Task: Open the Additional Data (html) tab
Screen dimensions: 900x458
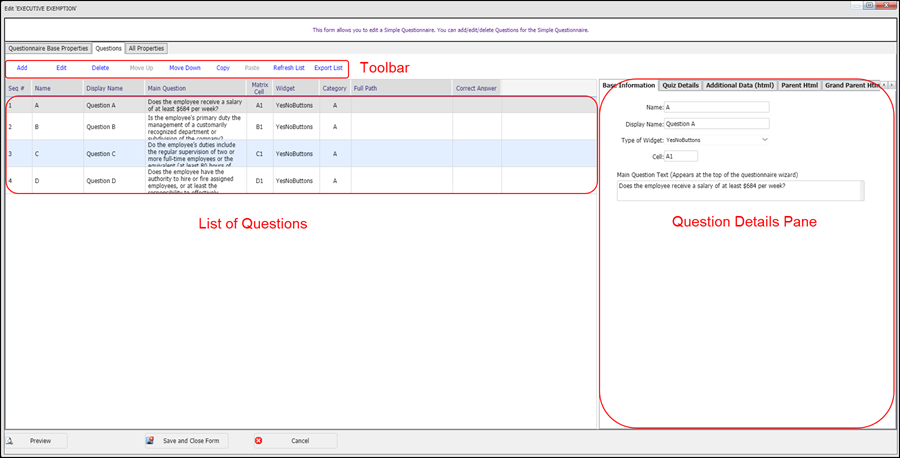Action: click(740, 86)
